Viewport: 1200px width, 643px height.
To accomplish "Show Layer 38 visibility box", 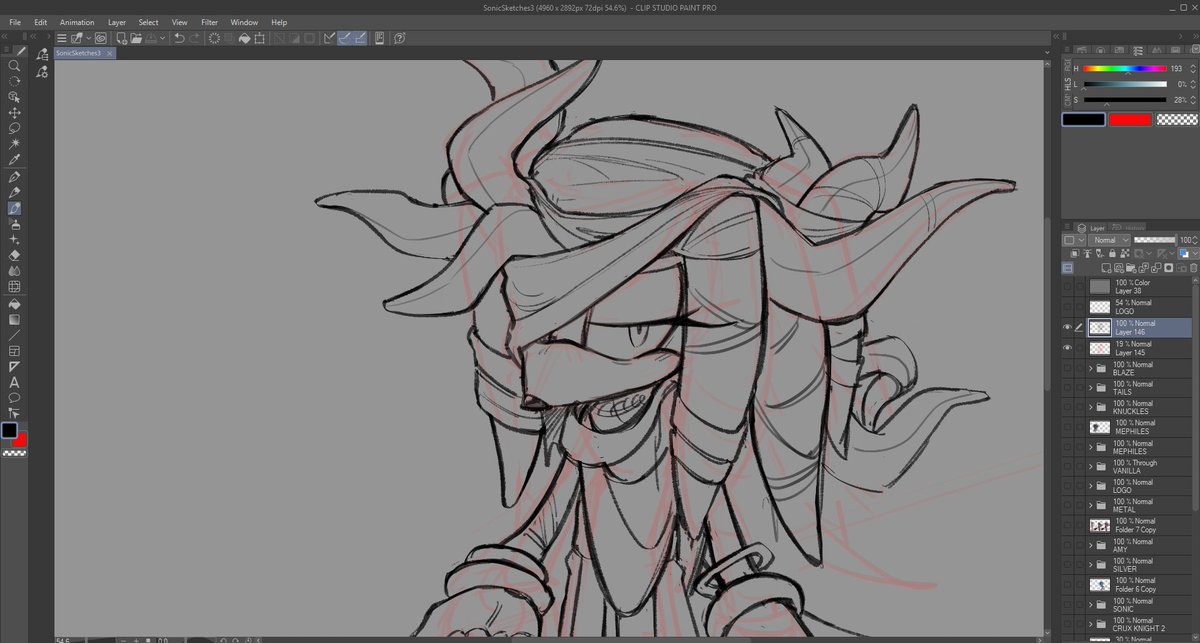I will [x=1067, y=287].
